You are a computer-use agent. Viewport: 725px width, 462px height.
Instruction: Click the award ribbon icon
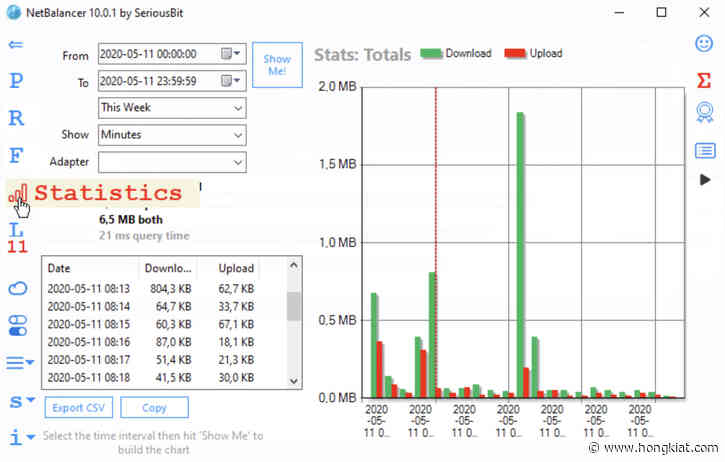tap(705, 112)
